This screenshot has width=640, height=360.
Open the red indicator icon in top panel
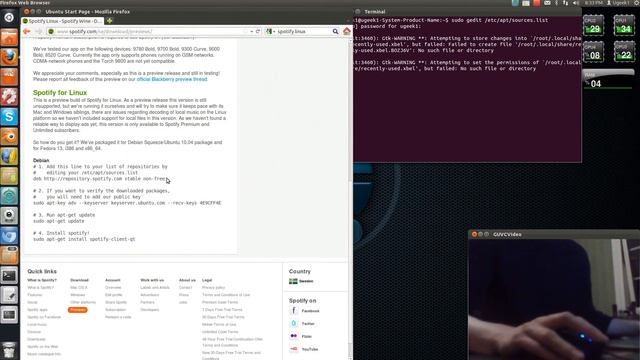pos(536,3)
